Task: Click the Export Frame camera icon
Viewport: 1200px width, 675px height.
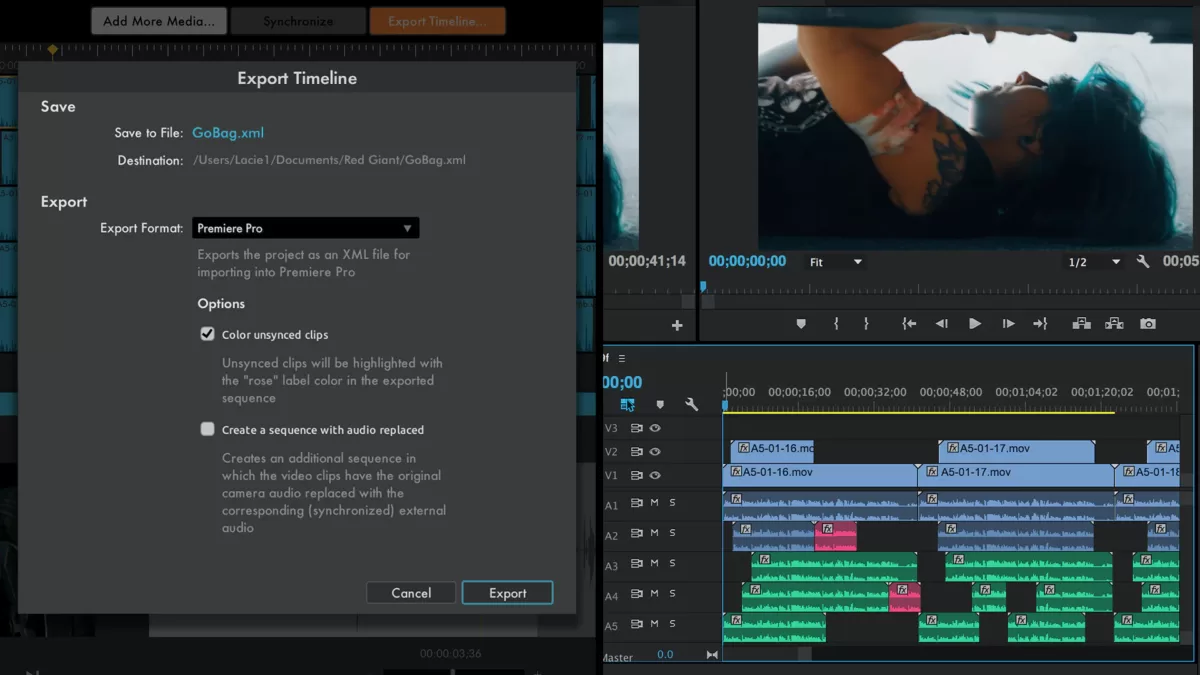Action: click(1148, 324)
